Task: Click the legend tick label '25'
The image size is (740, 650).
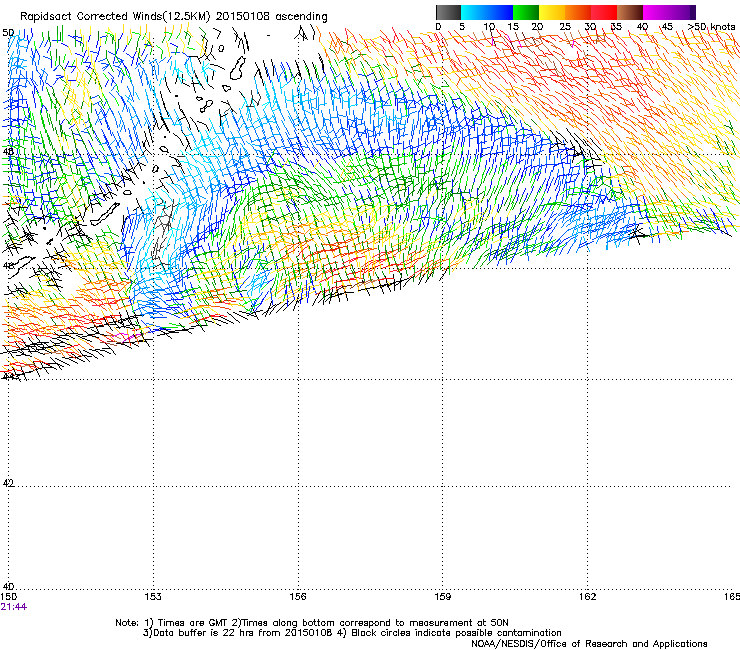Action: (x=565, y=27)
